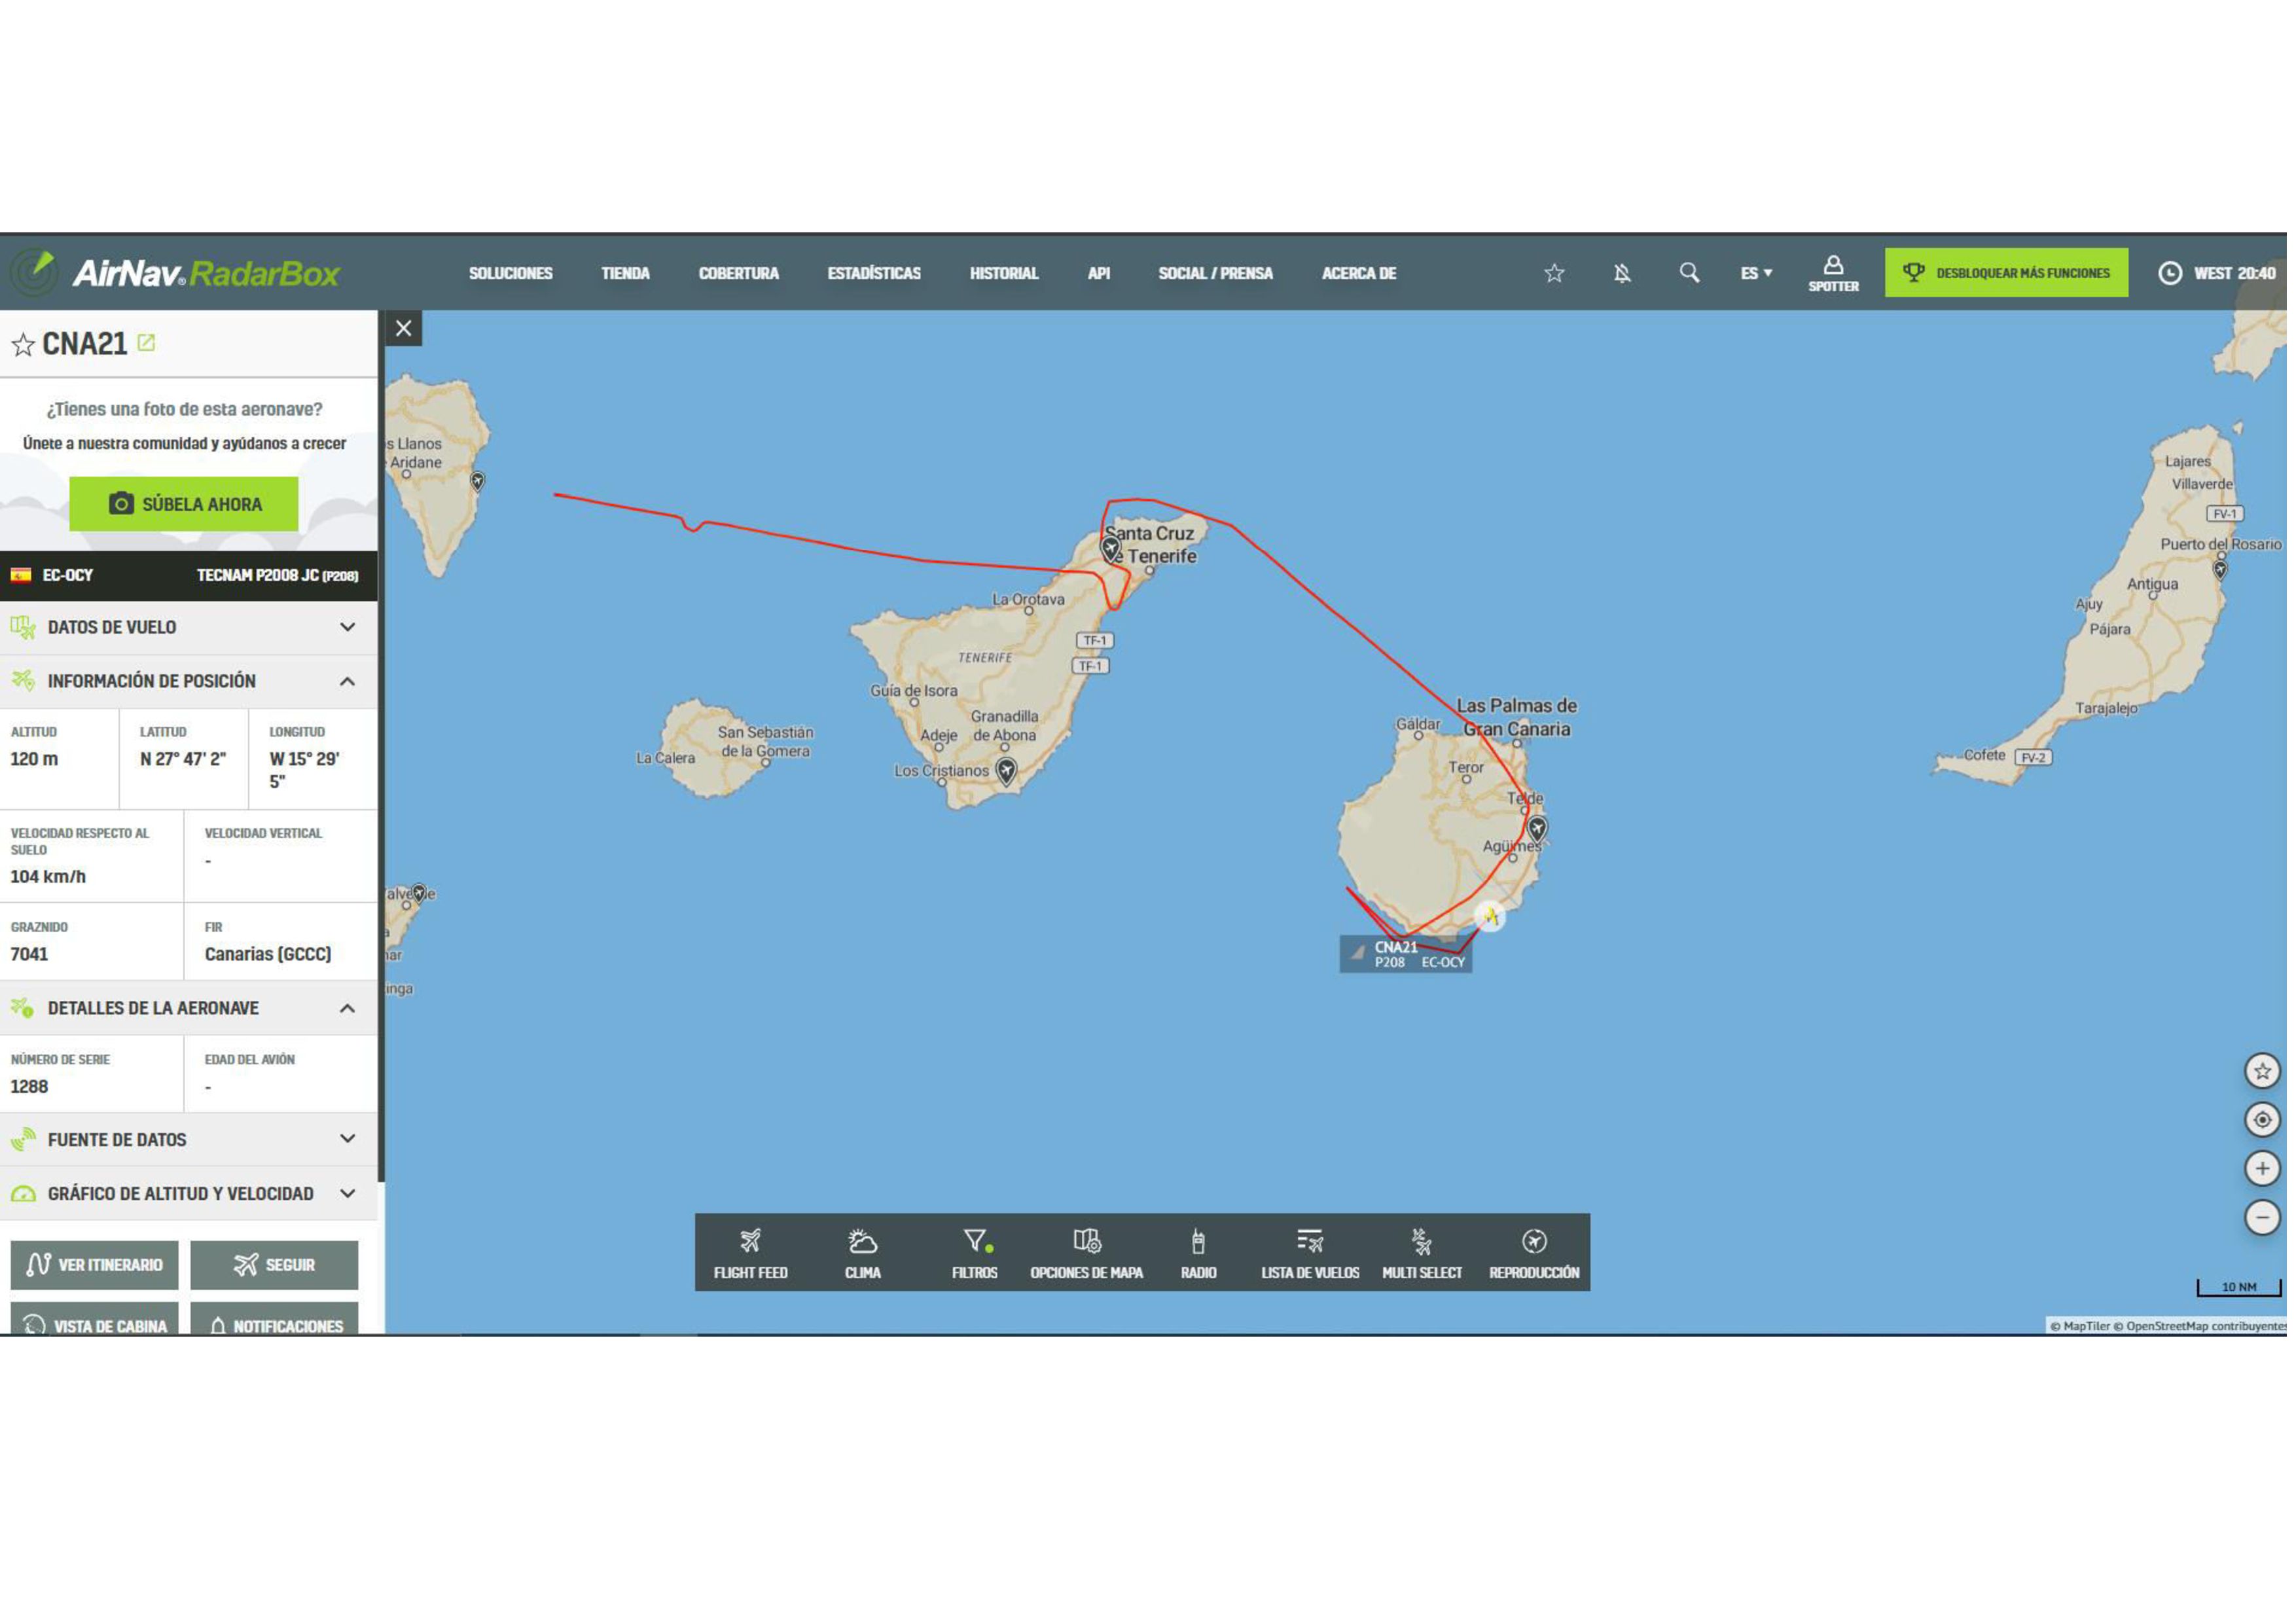Toggle the CNA21 favorite star

pyautogui.click(x=23, y=346)
